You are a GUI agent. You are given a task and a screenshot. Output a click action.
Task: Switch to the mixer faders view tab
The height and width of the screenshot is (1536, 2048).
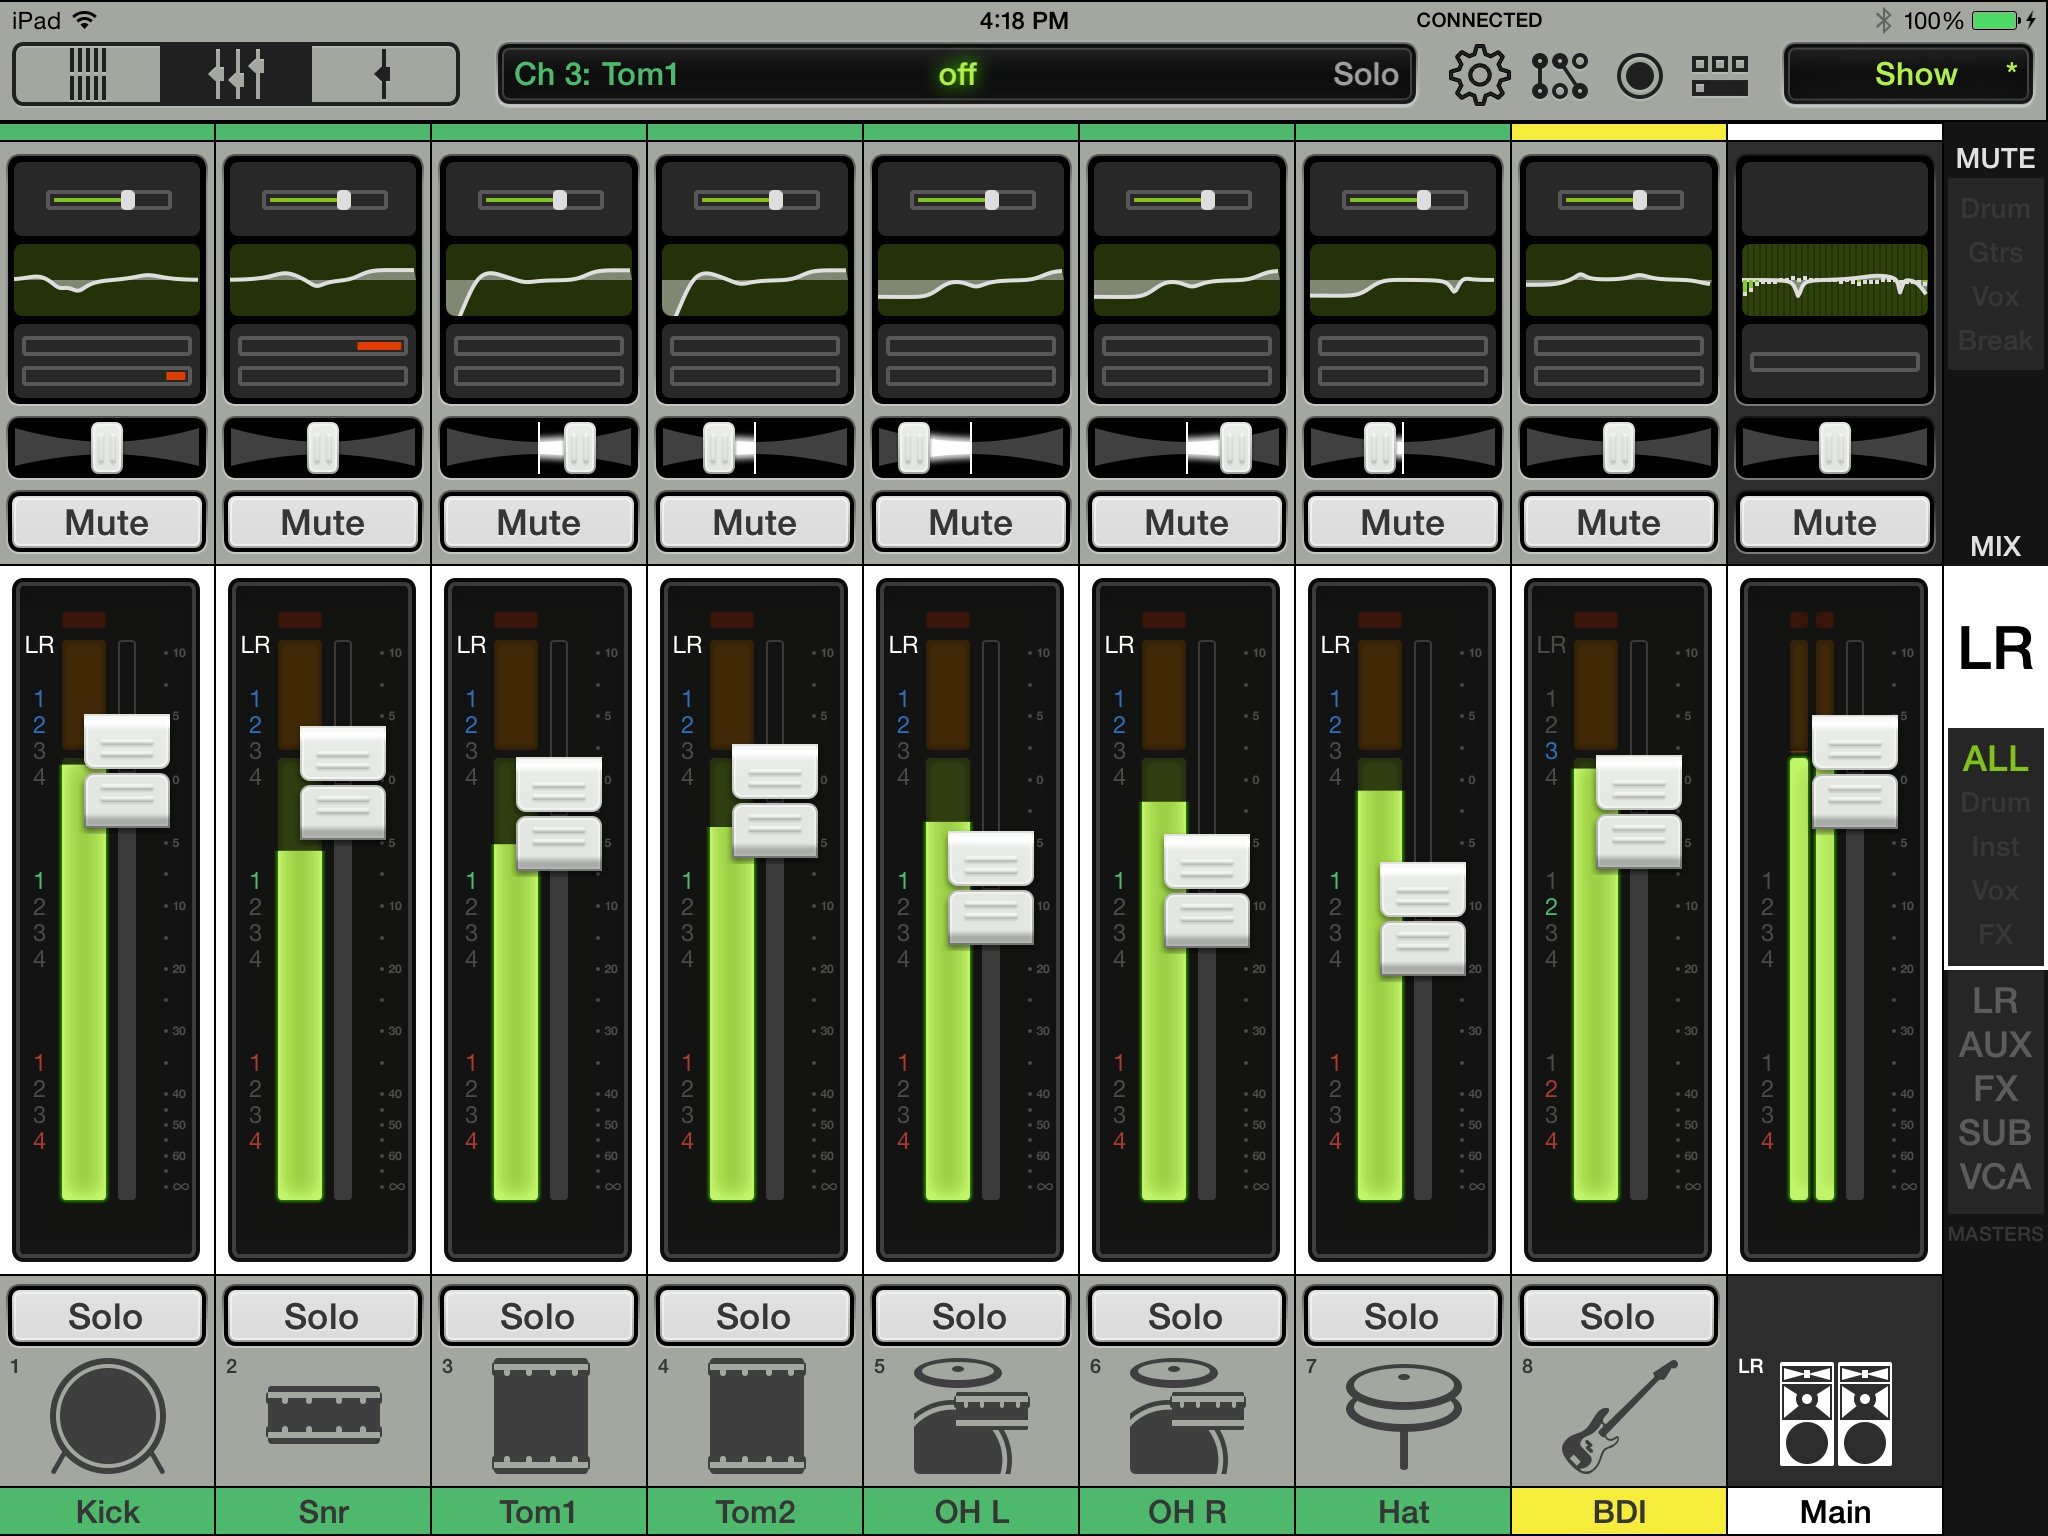pyautogui.click(x=236, y=74)
